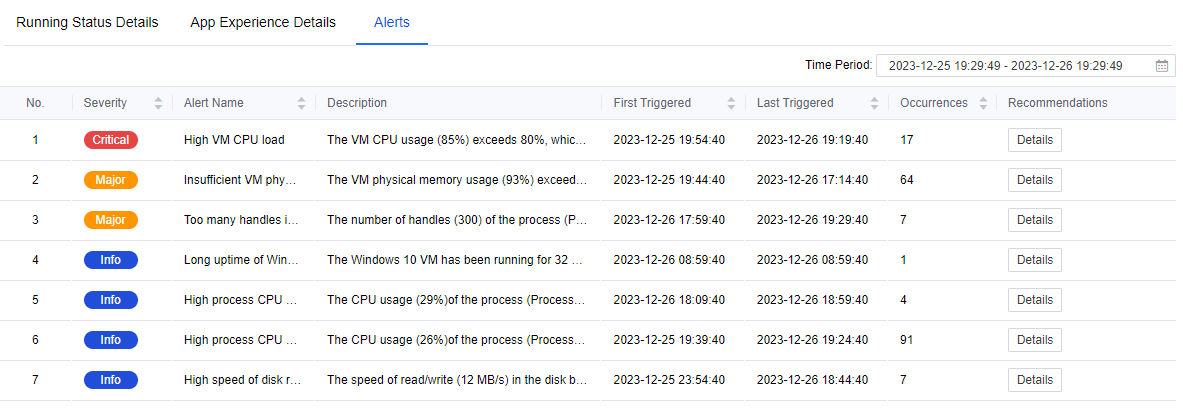Switch to Running Status Details tab

87,22
